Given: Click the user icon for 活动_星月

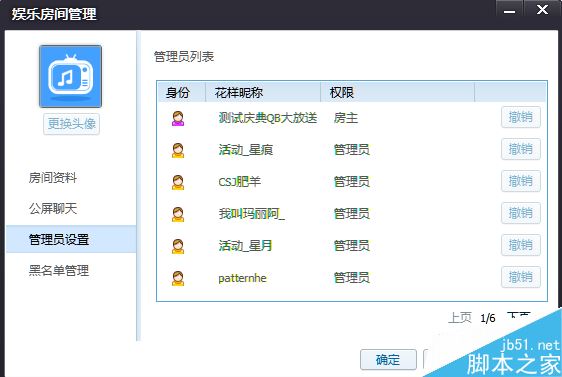Looking at the screenshot, I should [x=178, y=246].
